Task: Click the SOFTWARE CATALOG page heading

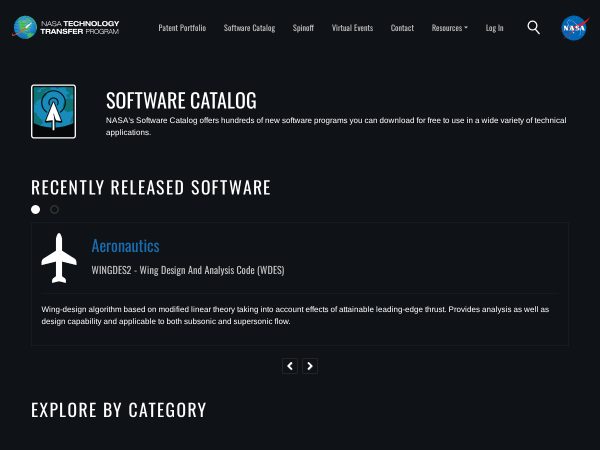Action: [x=181, y=101]
